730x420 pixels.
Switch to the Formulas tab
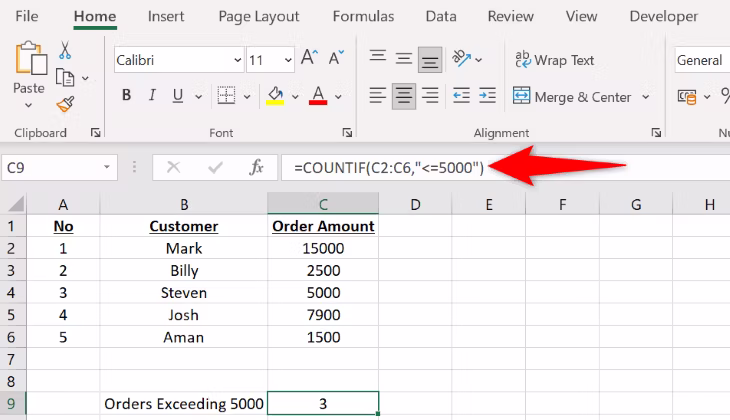coord(363,17)
